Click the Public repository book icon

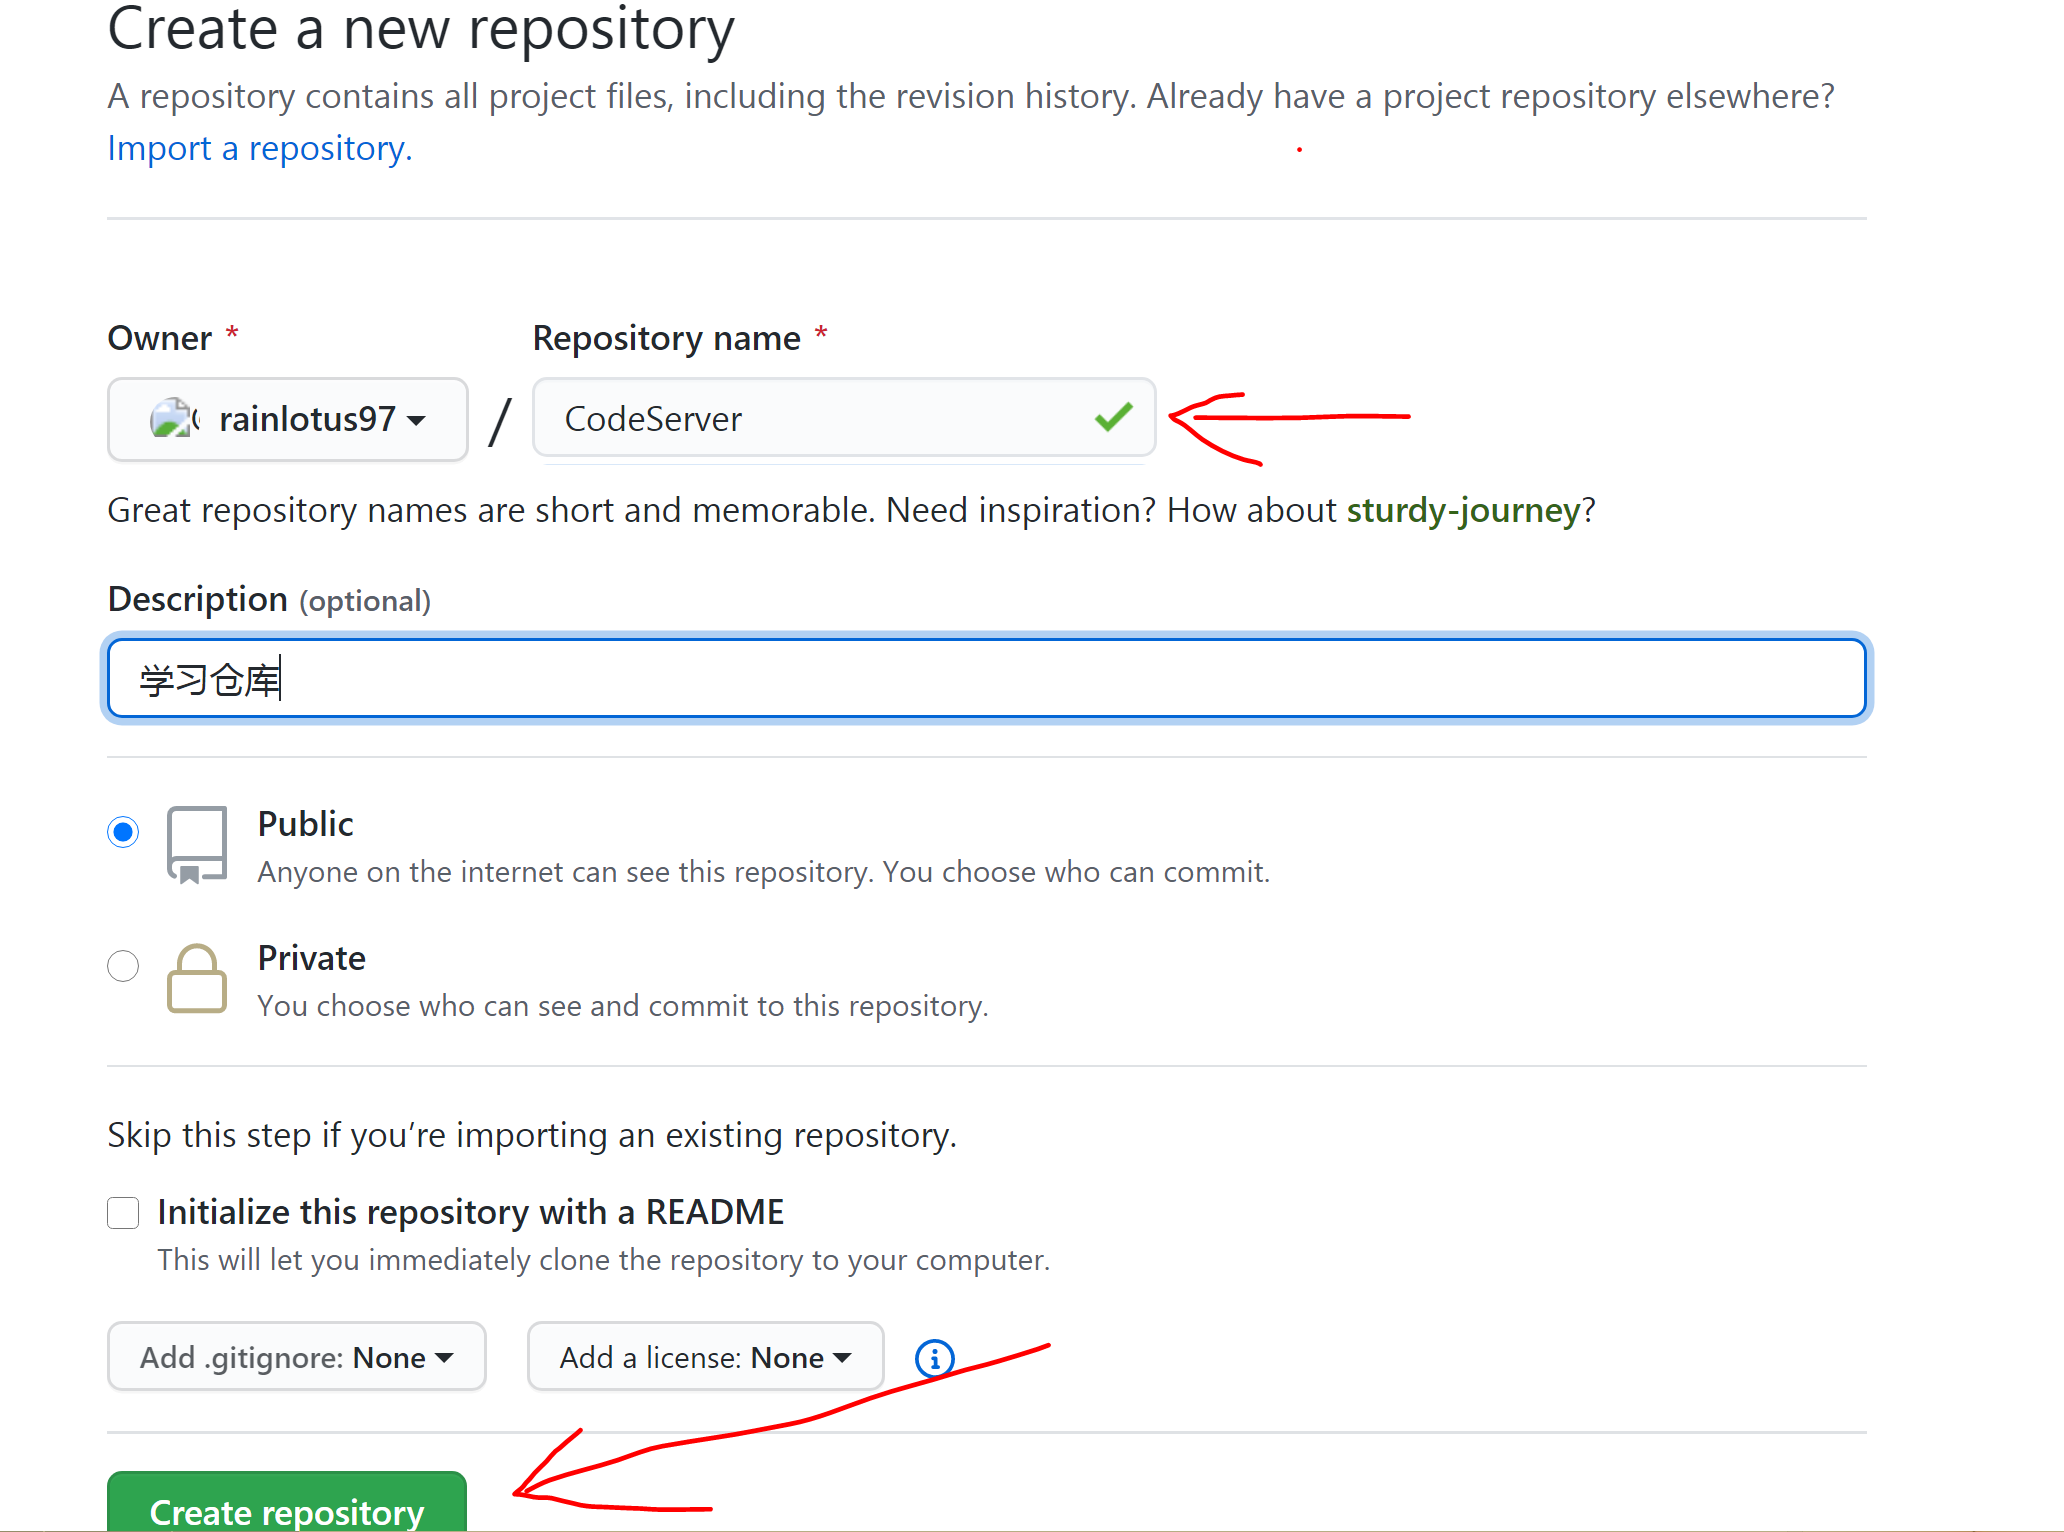click(196, 844)
